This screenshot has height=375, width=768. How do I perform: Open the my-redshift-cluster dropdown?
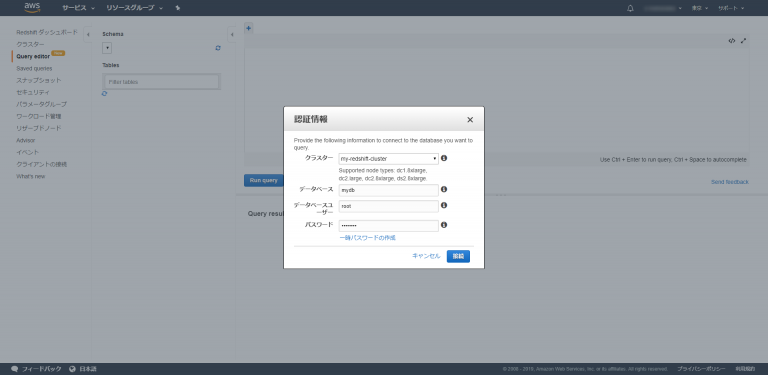pos(388,159)
